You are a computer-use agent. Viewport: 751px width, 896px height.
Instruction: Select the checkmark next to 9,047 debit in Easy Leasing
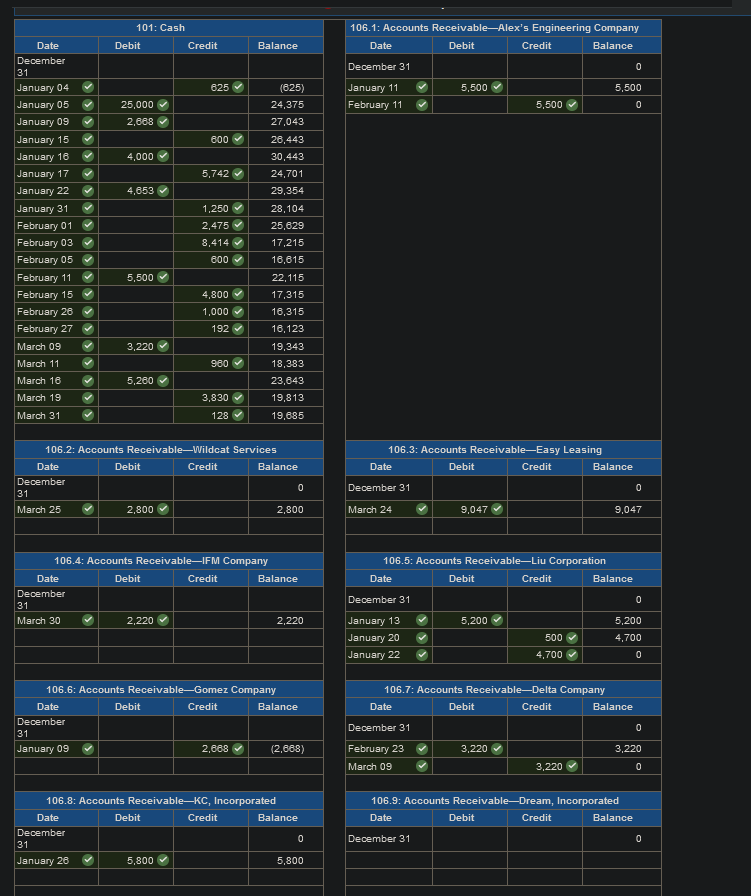click(497, 509)
